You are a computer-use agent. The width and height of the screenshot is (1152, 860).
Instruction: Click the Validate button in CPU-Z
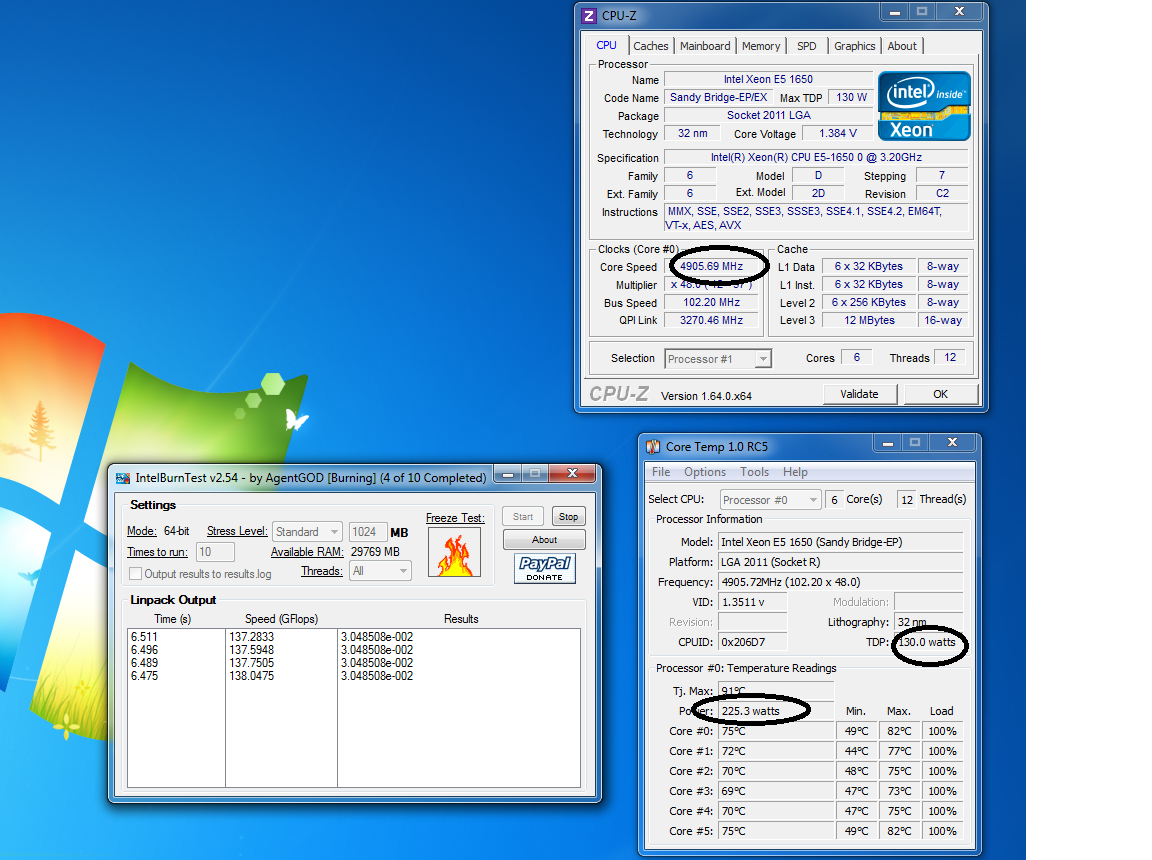[x=860, y=394]
